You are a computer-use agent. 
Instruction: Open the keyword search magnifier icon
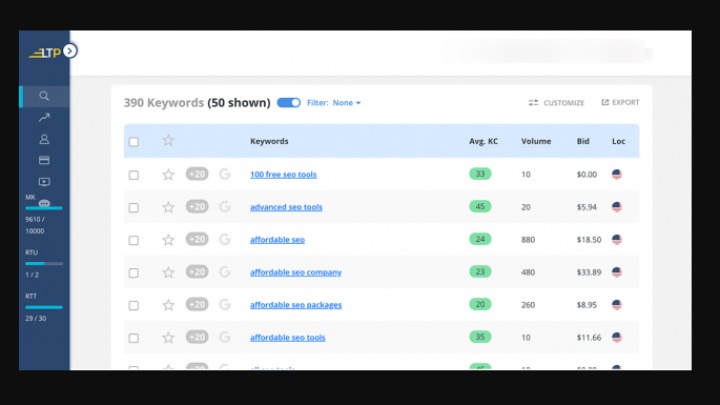(x=44, y=96)
